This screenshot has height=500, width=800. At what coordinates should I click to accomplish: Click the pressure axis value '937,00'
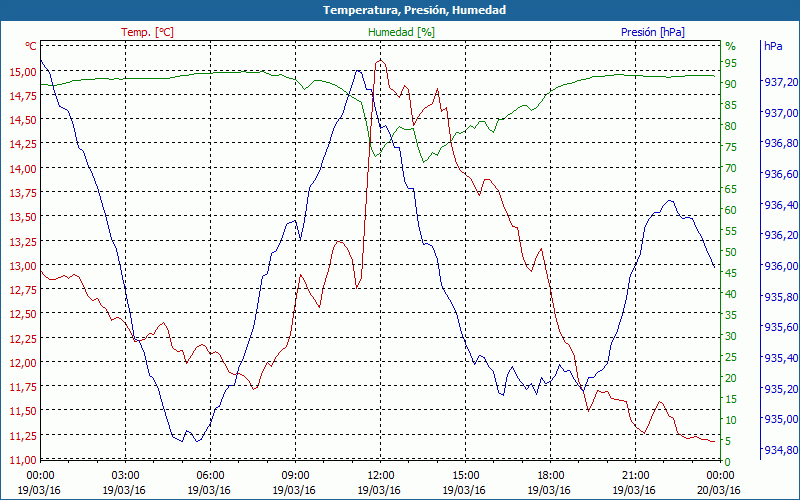[781, 113]
